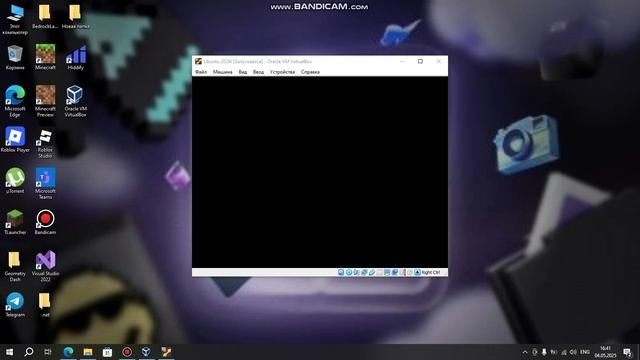
Task: Select the Microsoft Teams desktop shortcut
Action: pyautogui.click(x=45, y=184)
